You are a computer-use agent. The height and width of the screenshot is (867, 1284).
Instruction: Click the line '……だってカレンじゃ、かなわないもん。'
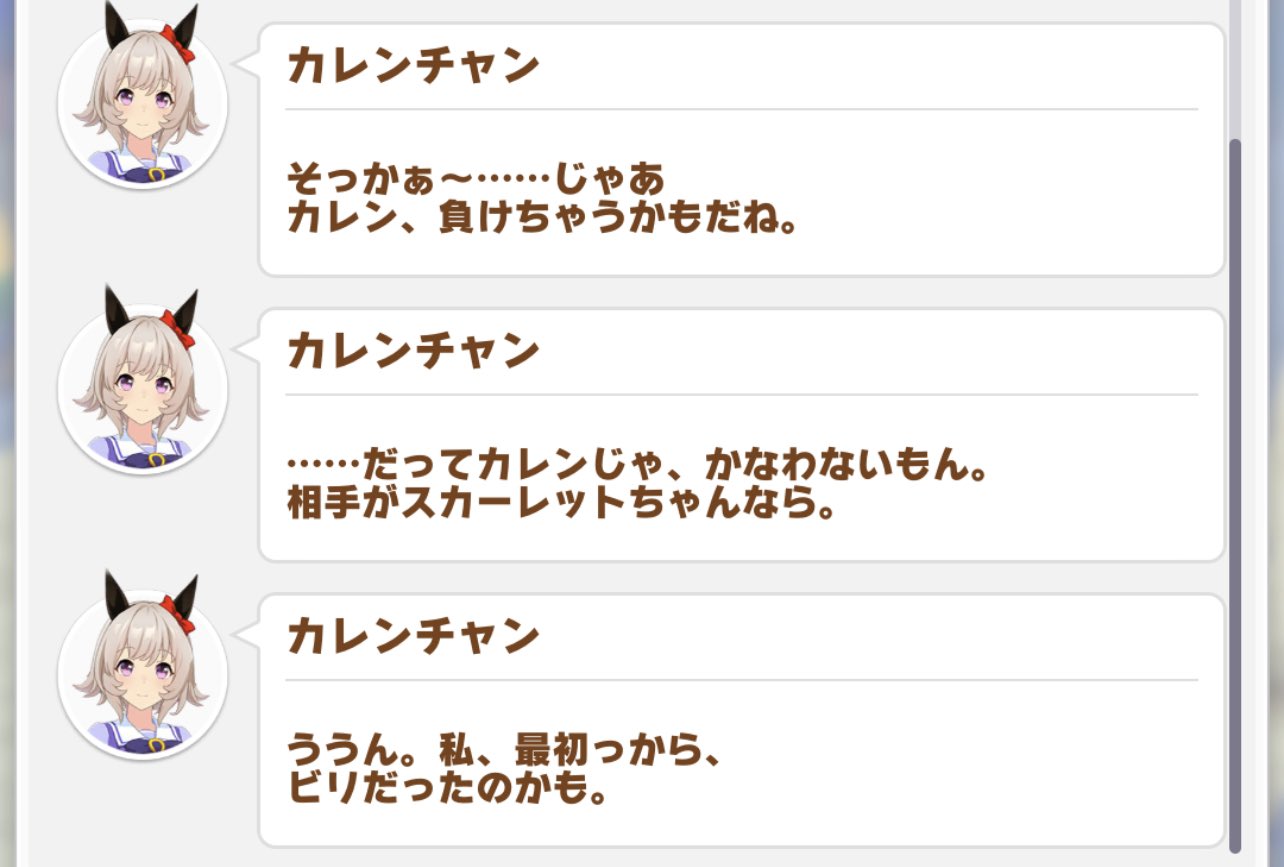coord(637,466)
